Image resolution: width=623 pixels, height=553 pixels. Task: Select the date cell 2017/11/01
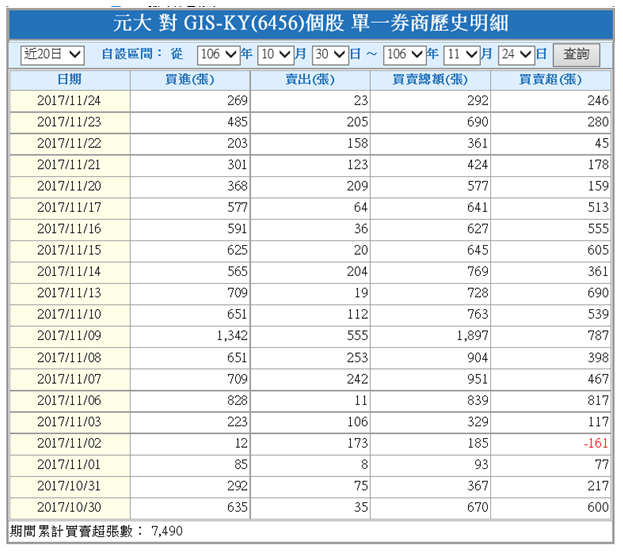pos(70,465)
